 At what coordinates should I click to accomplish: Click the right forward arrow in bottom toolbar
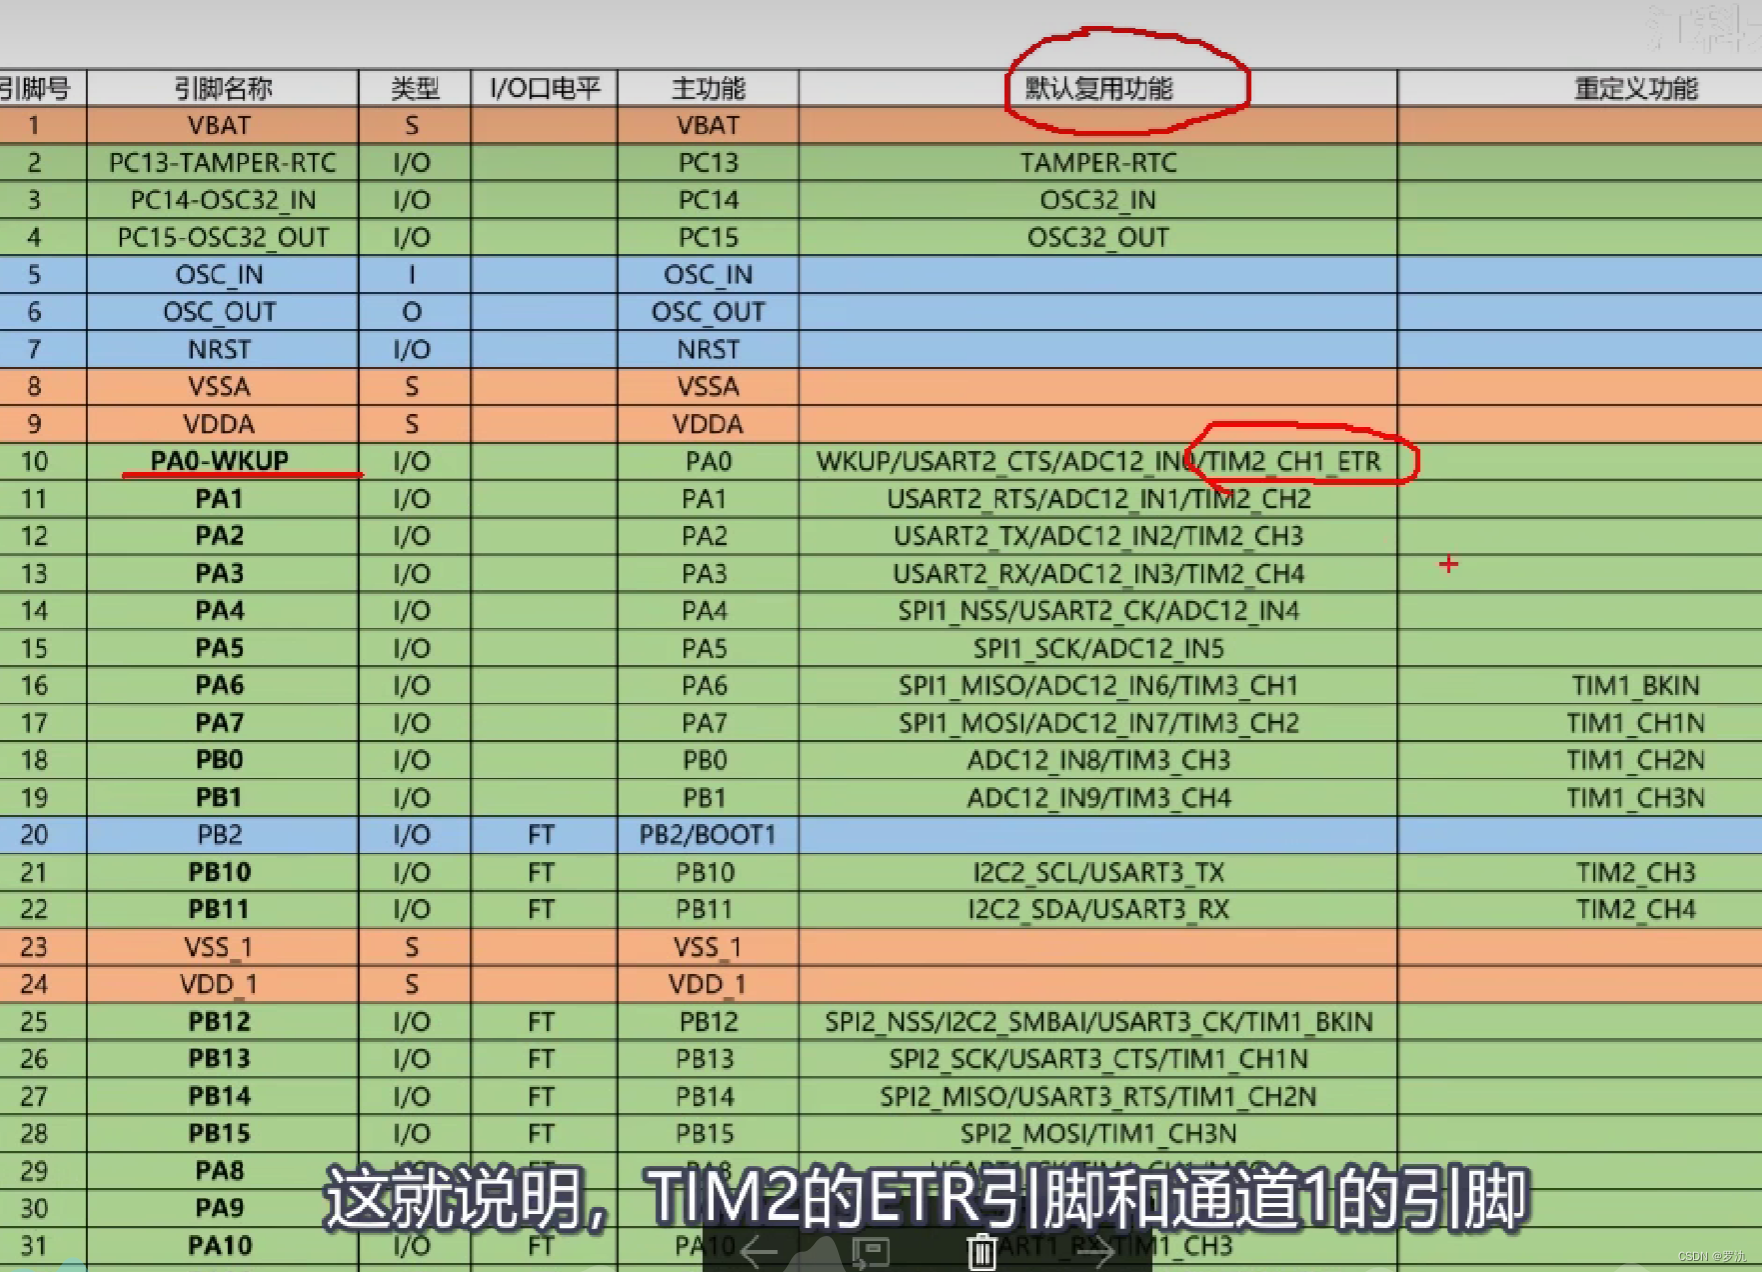tap(1094, 1251)
